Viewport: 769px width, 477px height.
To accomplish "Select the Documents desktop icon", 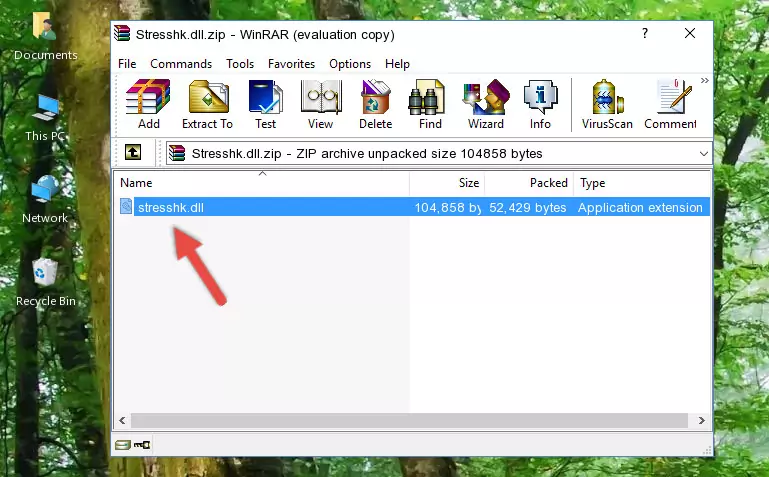I will point(45,37).
